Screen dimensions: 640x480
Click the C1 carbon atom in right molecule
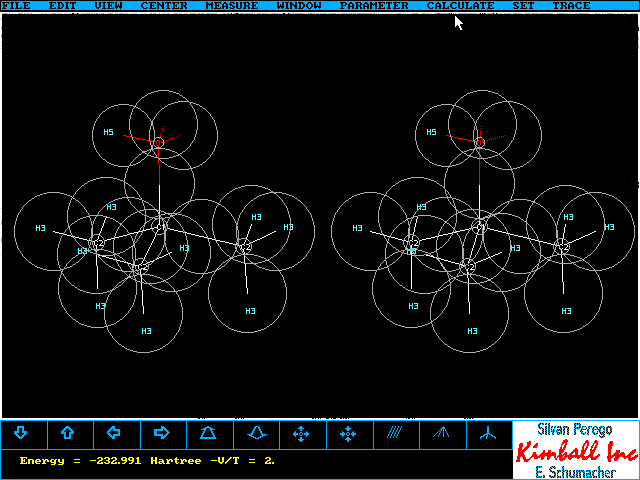click(480, 227)
